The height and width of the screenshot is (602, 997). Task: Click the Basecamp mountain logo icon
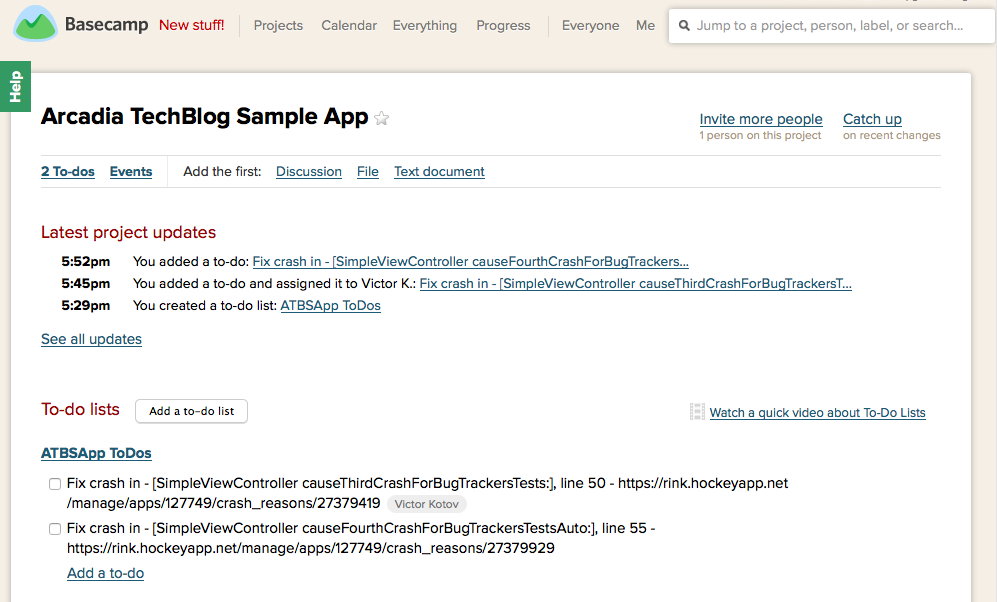(36, 24)
